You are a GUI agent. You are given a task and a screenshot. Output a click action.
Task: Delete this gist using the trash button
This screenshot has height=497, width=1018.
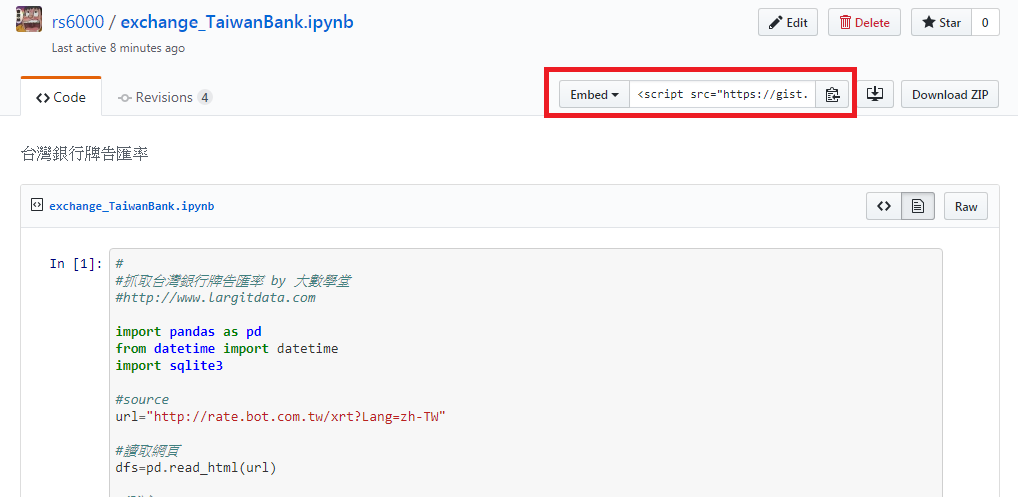tap(864, 22)
